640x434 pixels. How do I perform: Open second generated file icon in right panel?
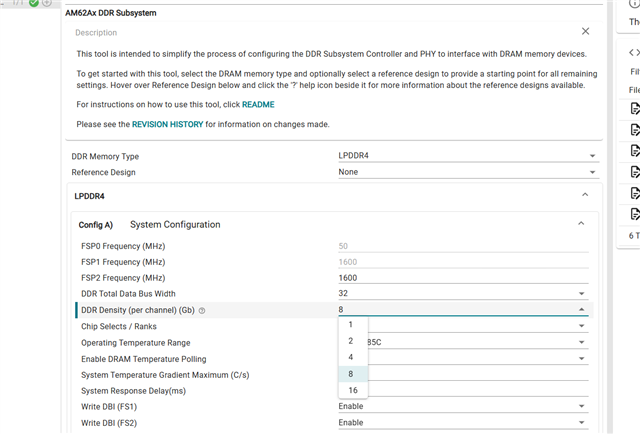[635, 130]
